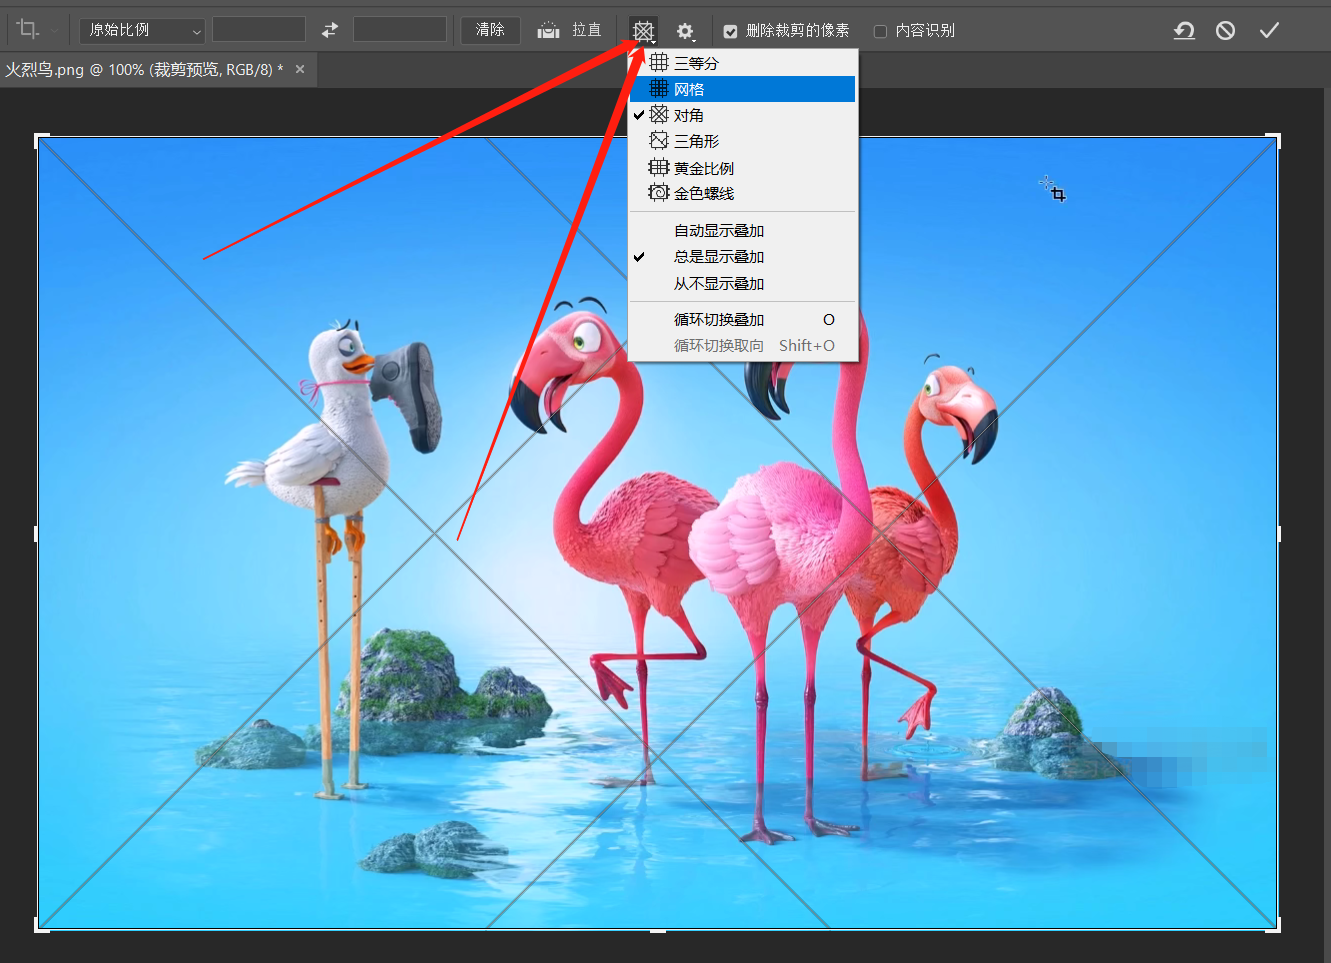Swap width and height with the arrows icon
This screenshot has height=963, width=1331.
click(x=330, y=30)
